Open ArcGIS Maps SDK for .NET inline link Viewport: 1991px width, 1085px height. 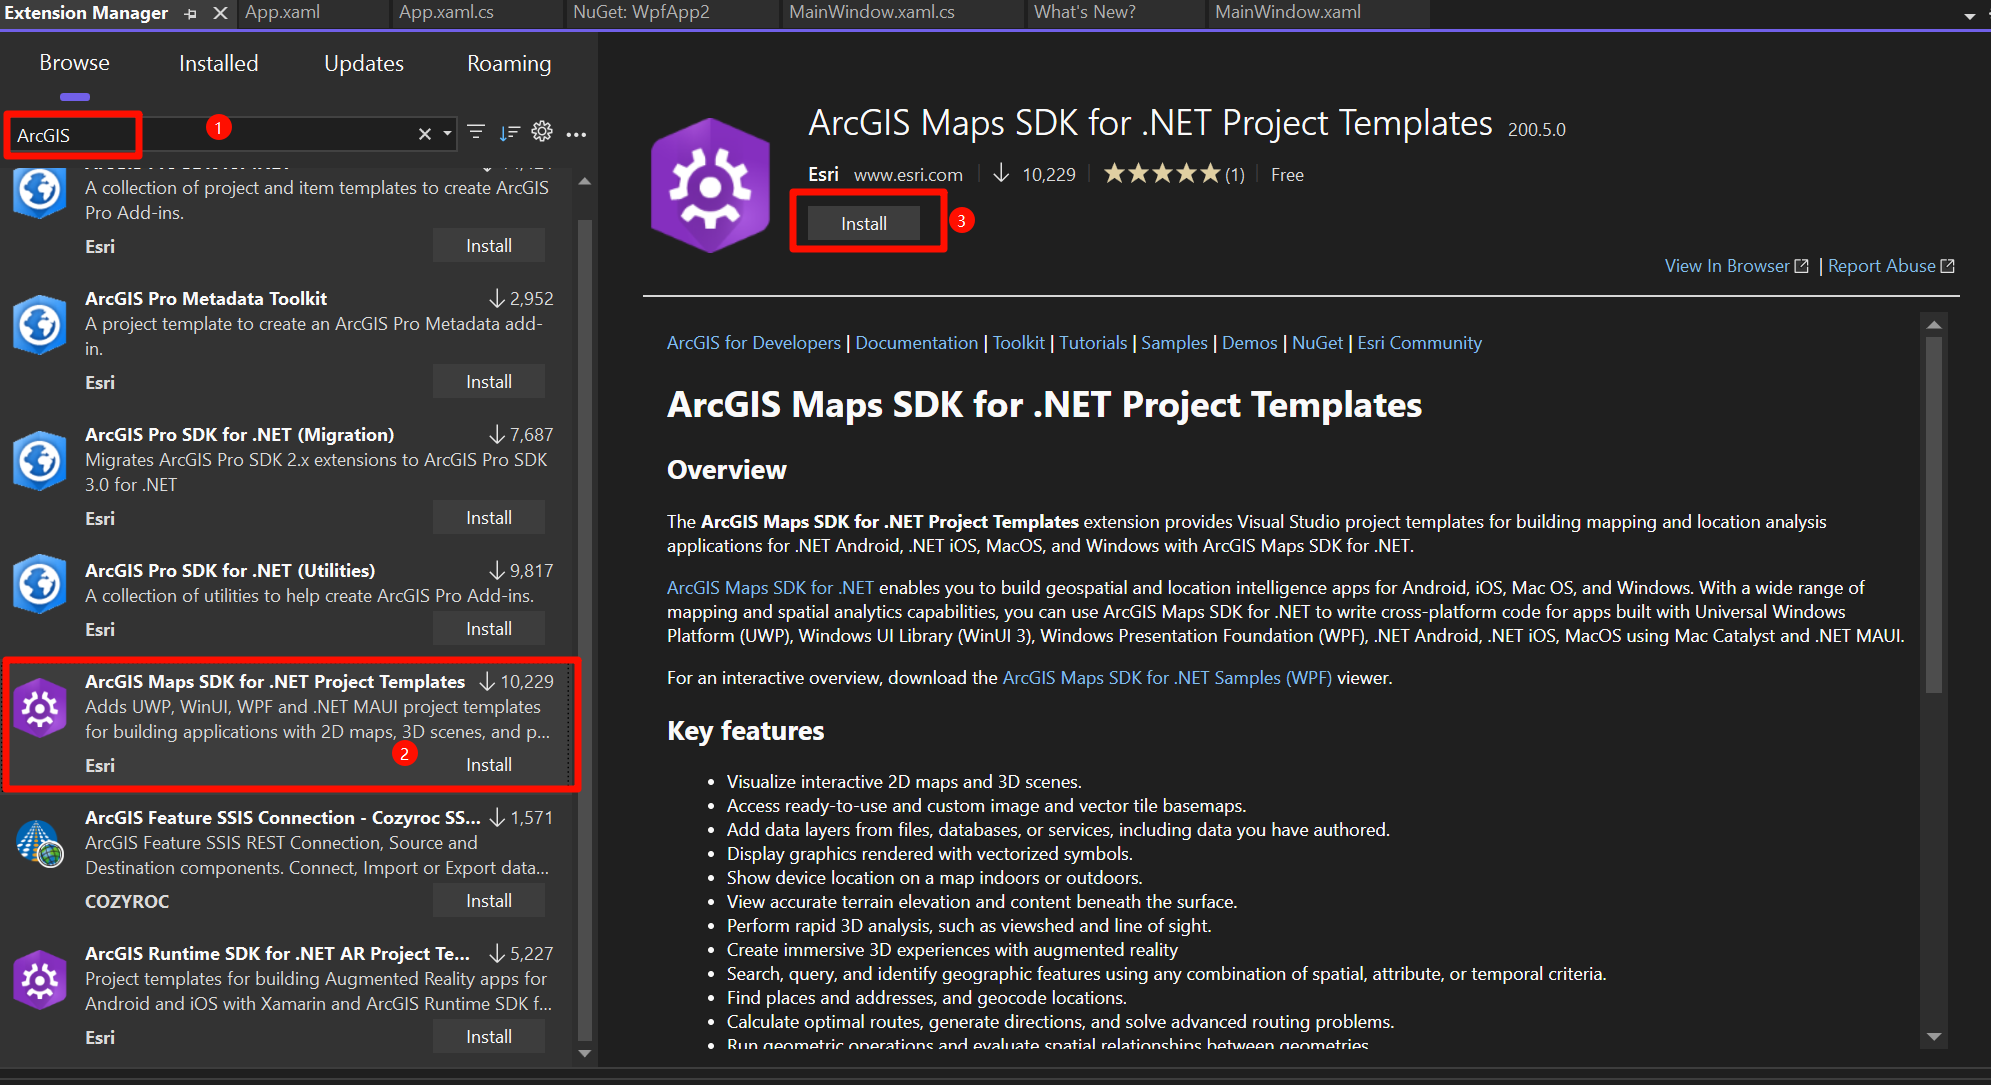[770, 588]
